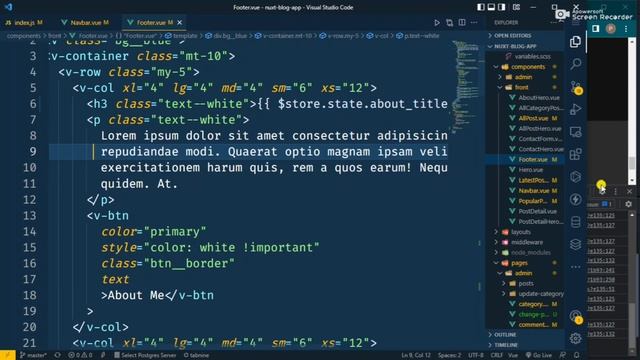
Task: Click the browser window's vertical scrollbar thumb
Action: point(632,162)
